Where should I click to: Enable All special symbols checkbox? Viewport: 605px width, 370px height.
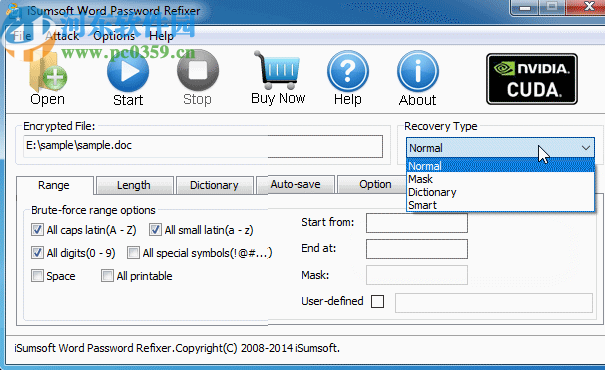coord(133,253)
